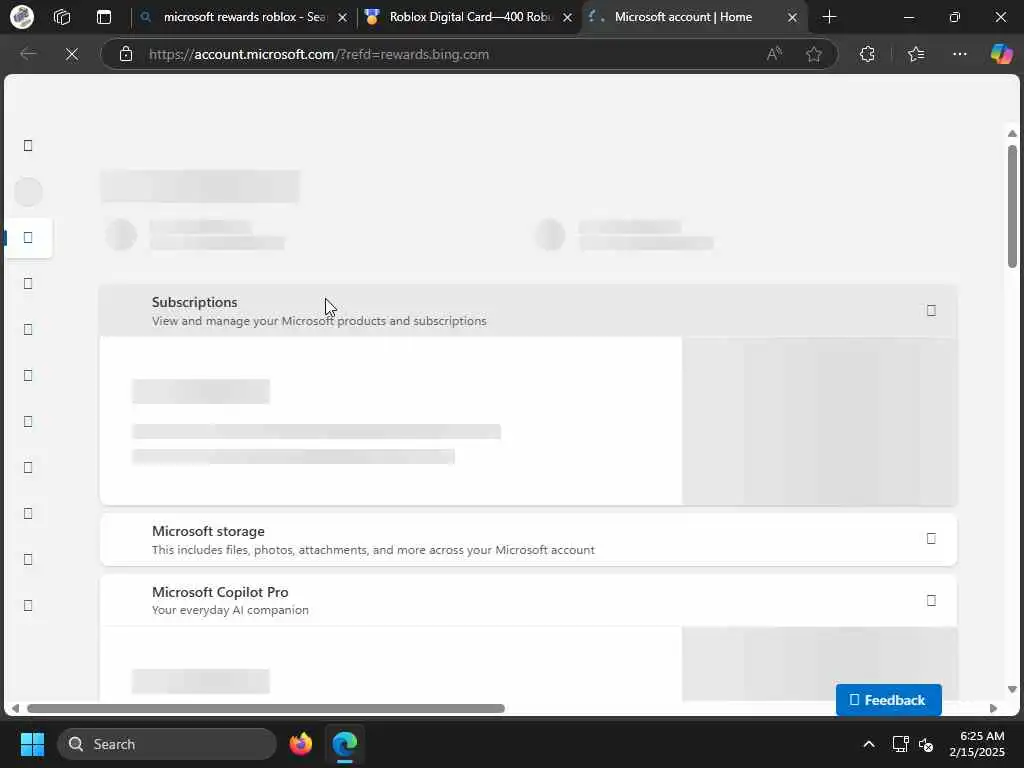Screen dimensions: 1024x768
Task: Open the Windows Start menu
Action: click(32, 744)
